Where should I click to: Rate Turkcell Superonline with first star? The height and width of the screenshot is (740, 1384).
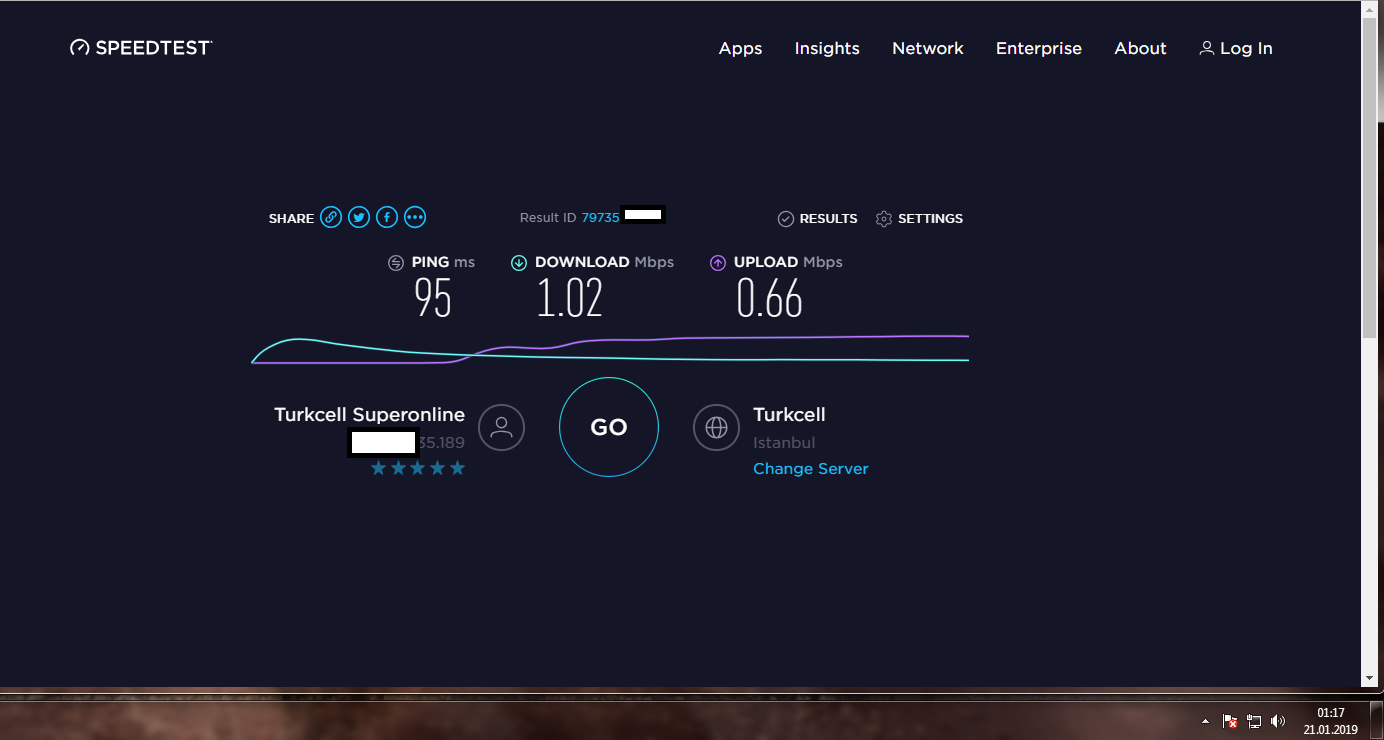[x=378, y=468]
